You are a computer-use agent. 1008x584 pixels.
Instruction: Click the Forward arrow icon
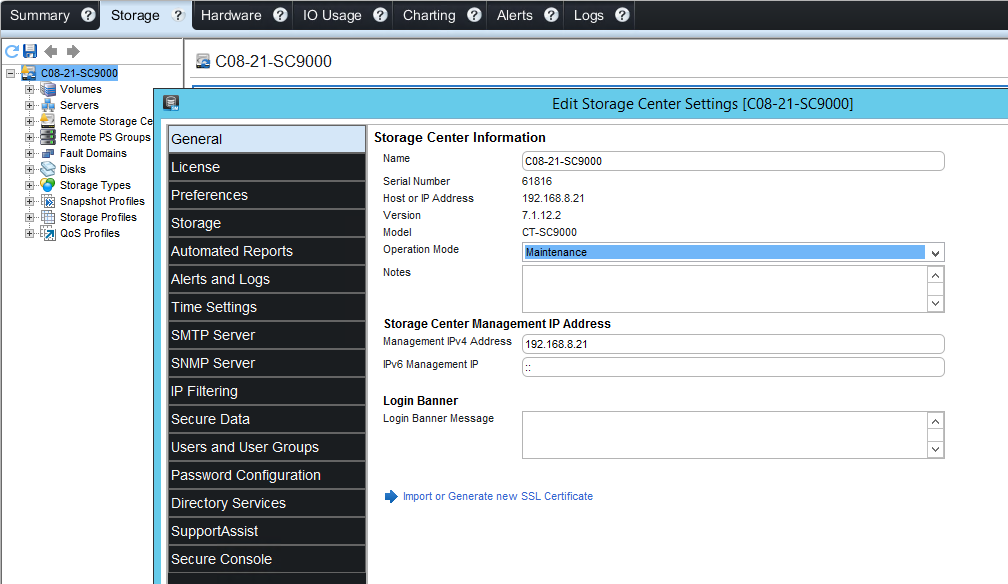point(73,51)
